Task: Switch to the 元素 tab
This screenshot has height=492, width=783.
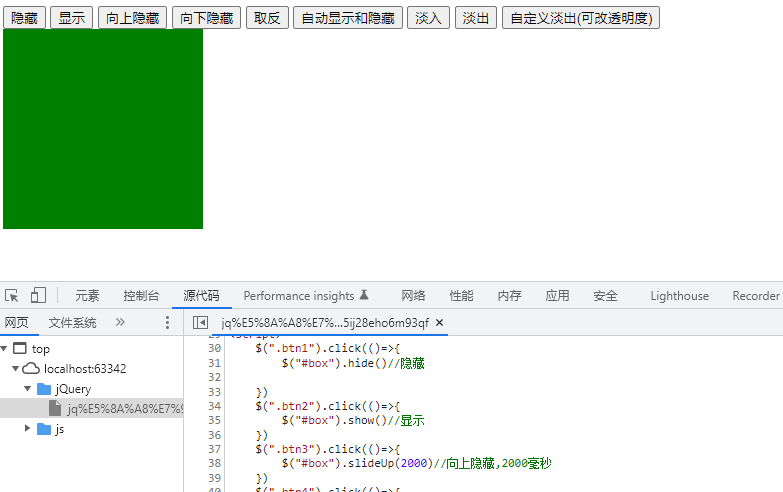Action: [x=87, y=296]
